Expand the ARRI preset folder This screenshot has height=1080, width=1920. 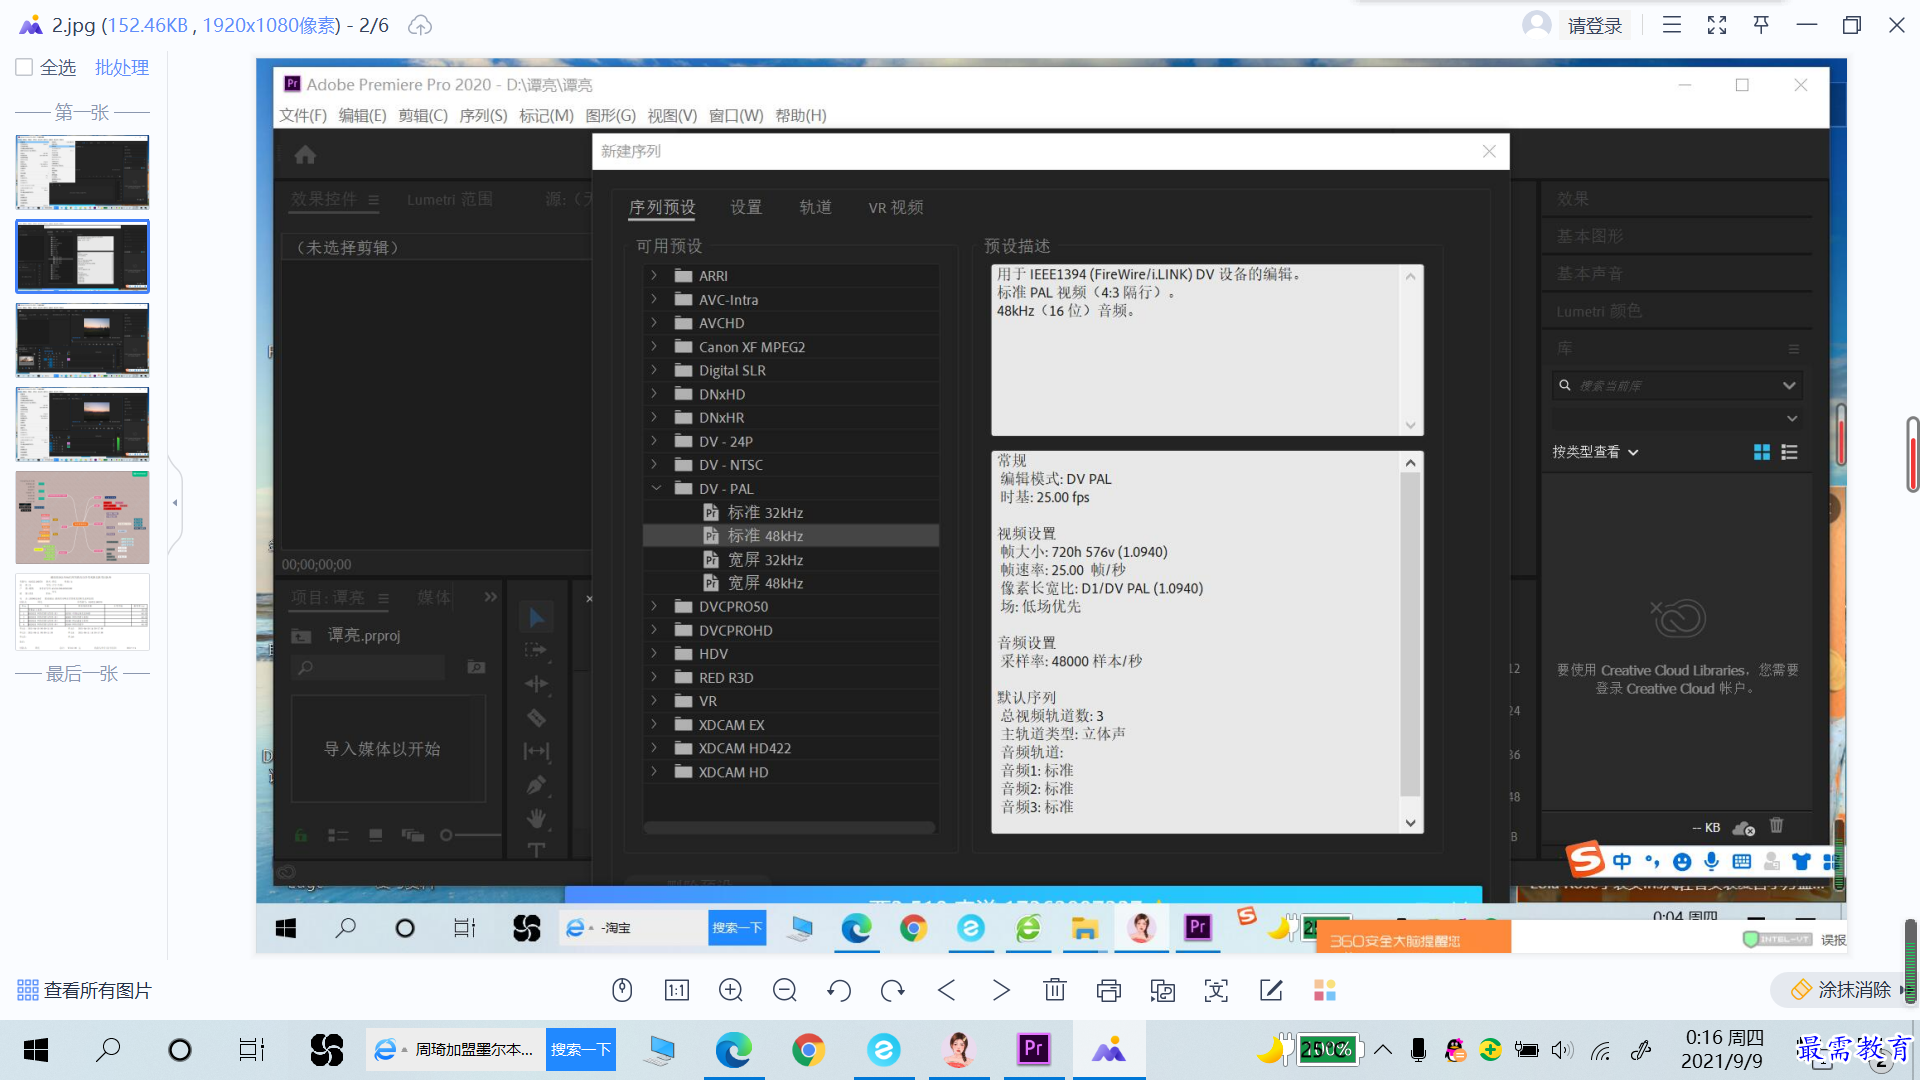655,275
